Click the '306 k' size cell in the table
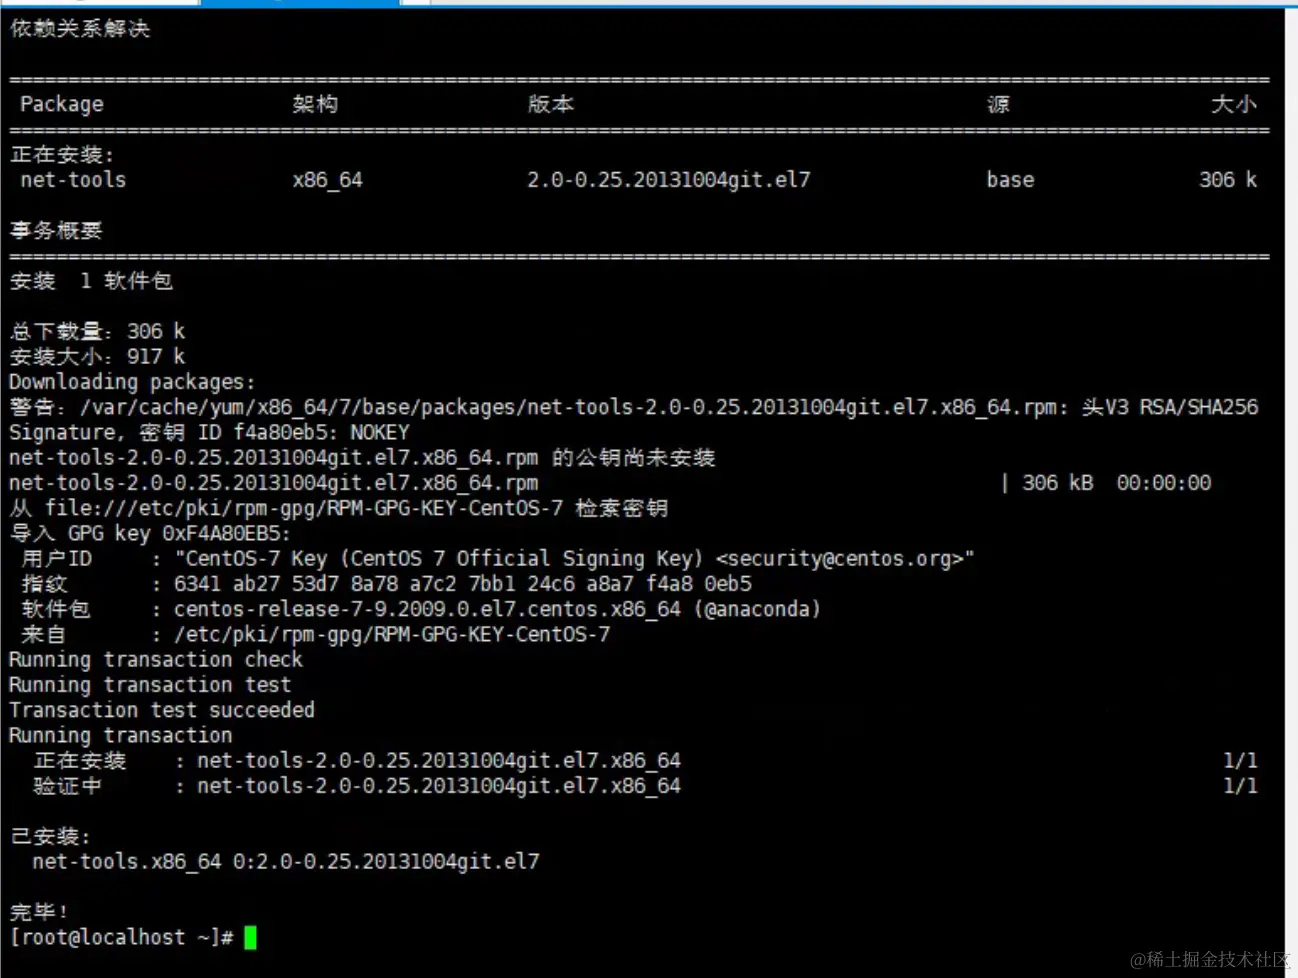The height and width of the screenshot is (978, 1298). 1228,180
